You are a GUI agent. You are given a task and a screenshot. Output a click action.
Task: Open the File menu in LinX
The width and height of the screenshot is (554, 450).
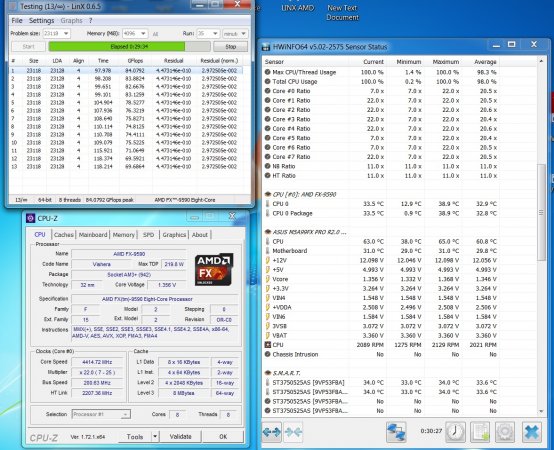pos(17,20)
